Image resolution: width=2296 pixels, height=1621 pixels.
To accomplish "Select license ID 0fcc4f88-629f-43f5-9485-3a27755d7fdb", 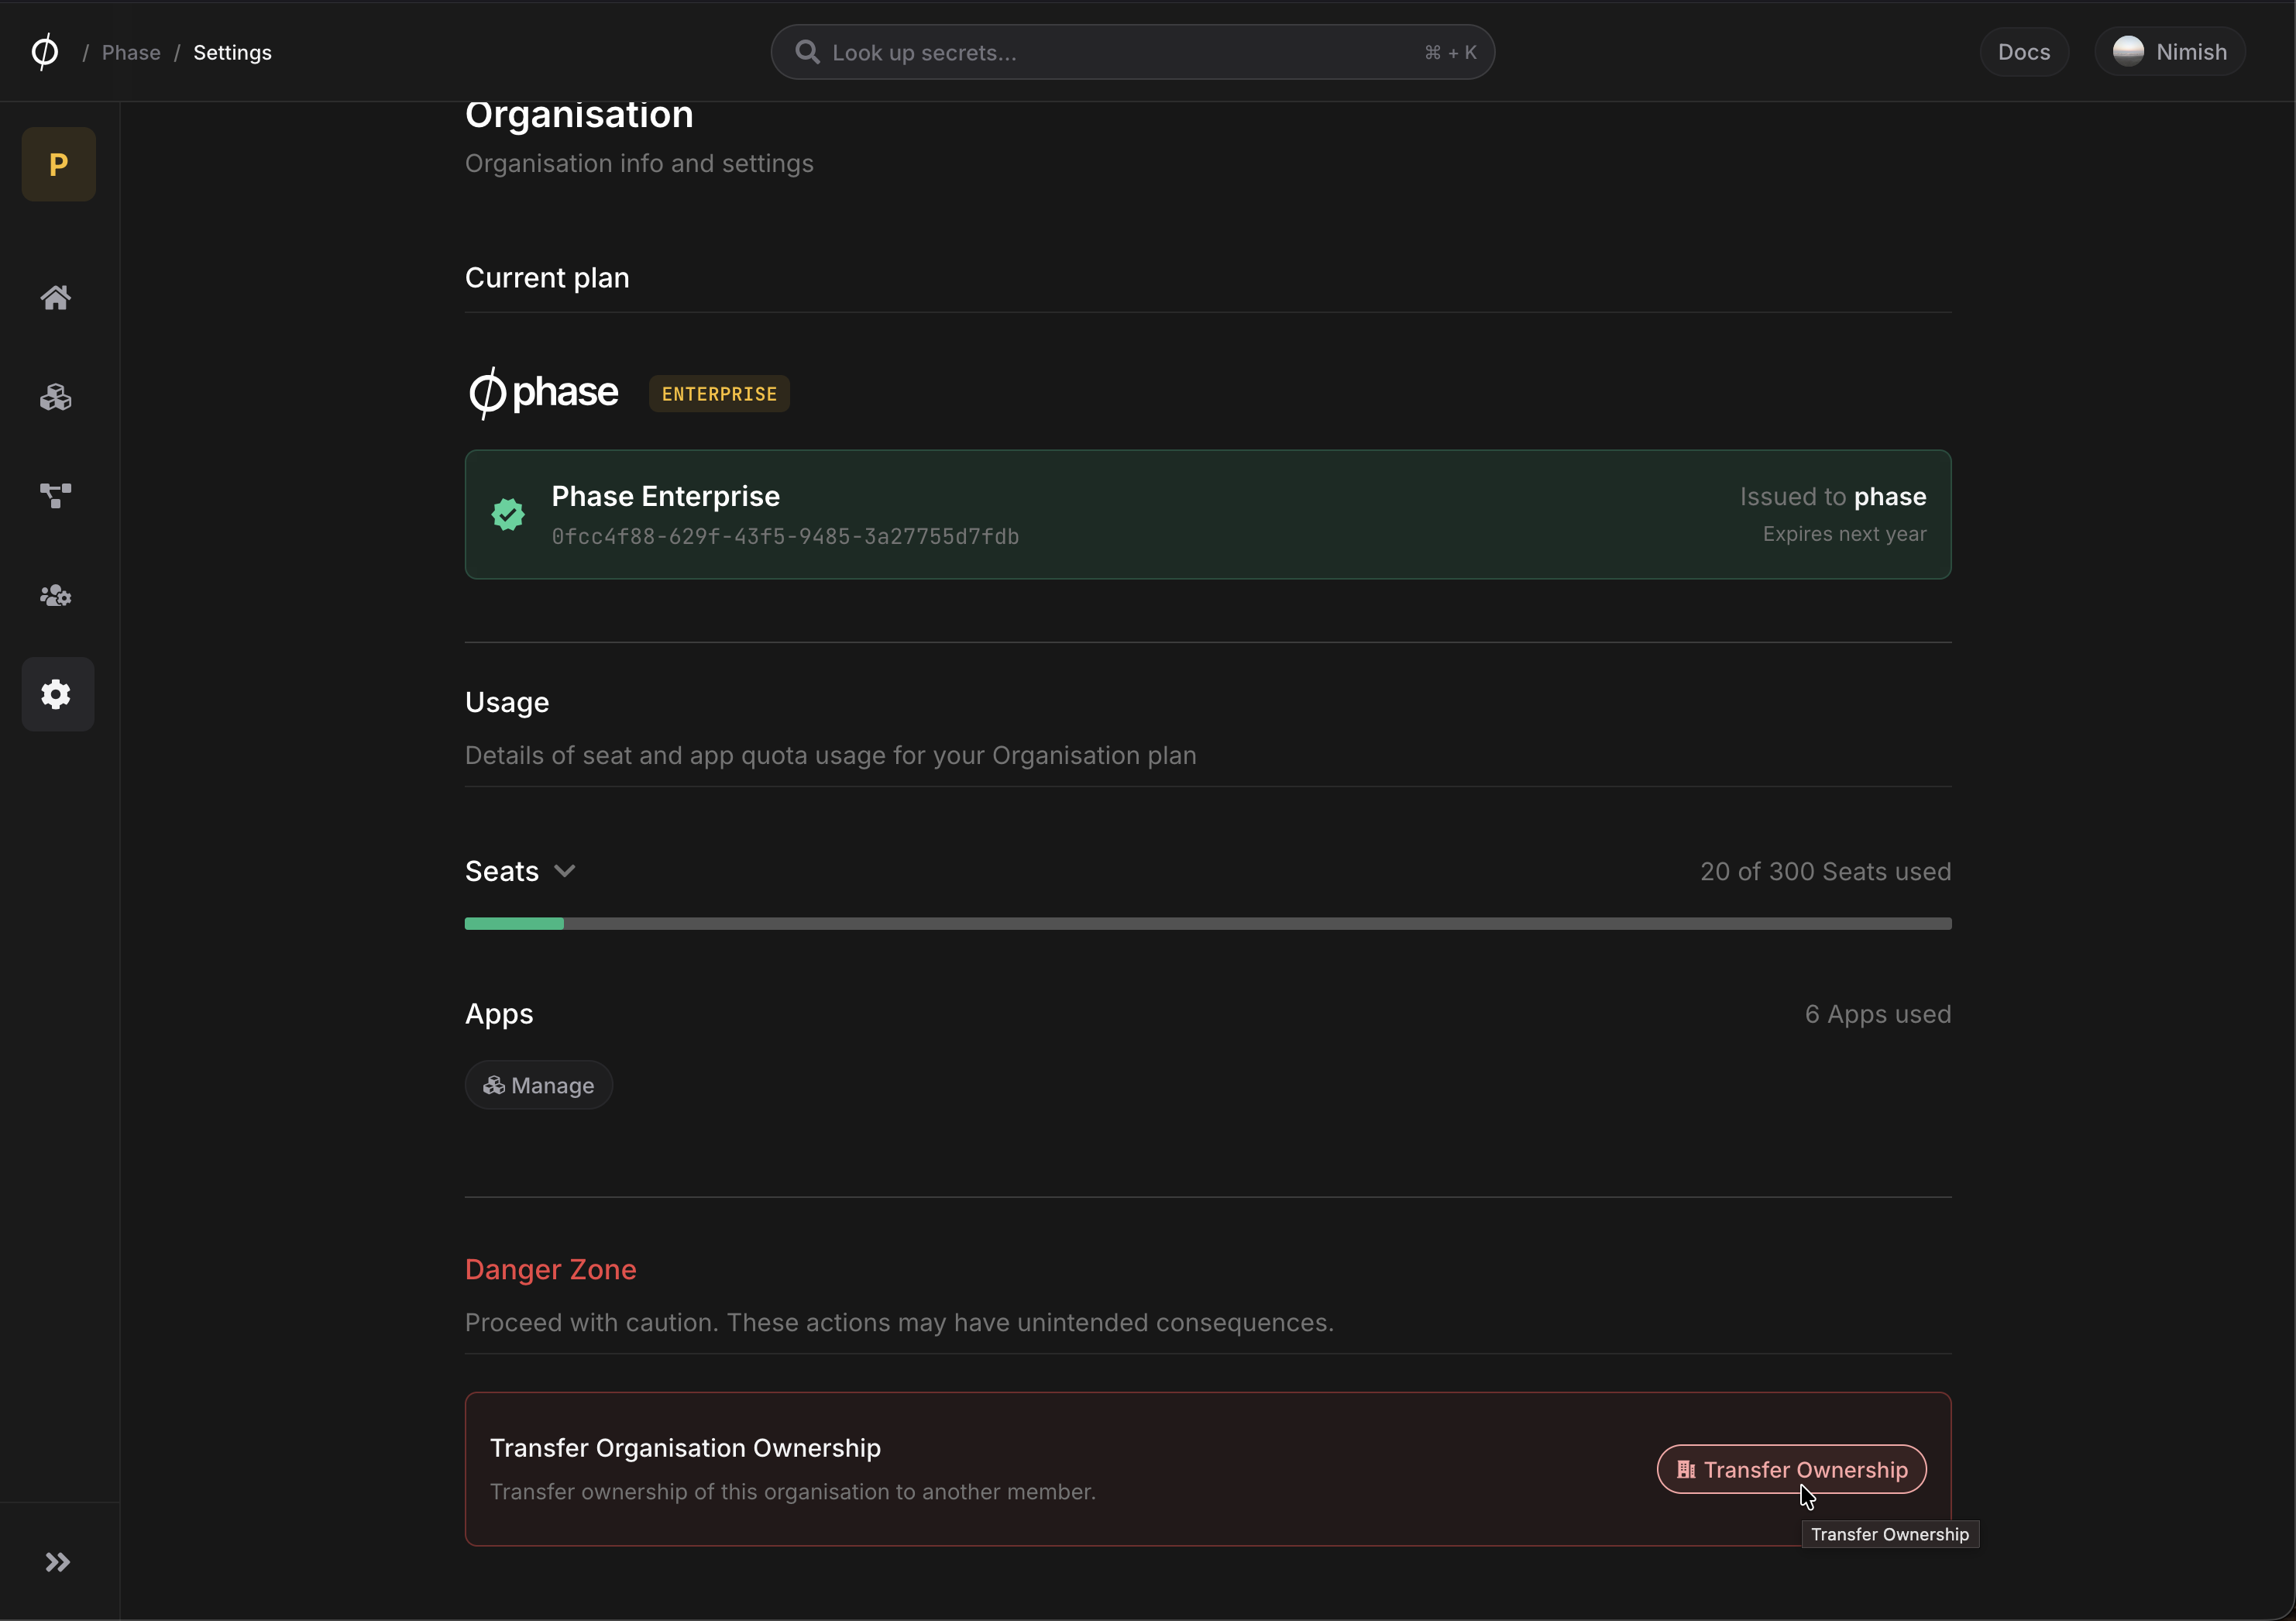I will click(x=785, y=537).
